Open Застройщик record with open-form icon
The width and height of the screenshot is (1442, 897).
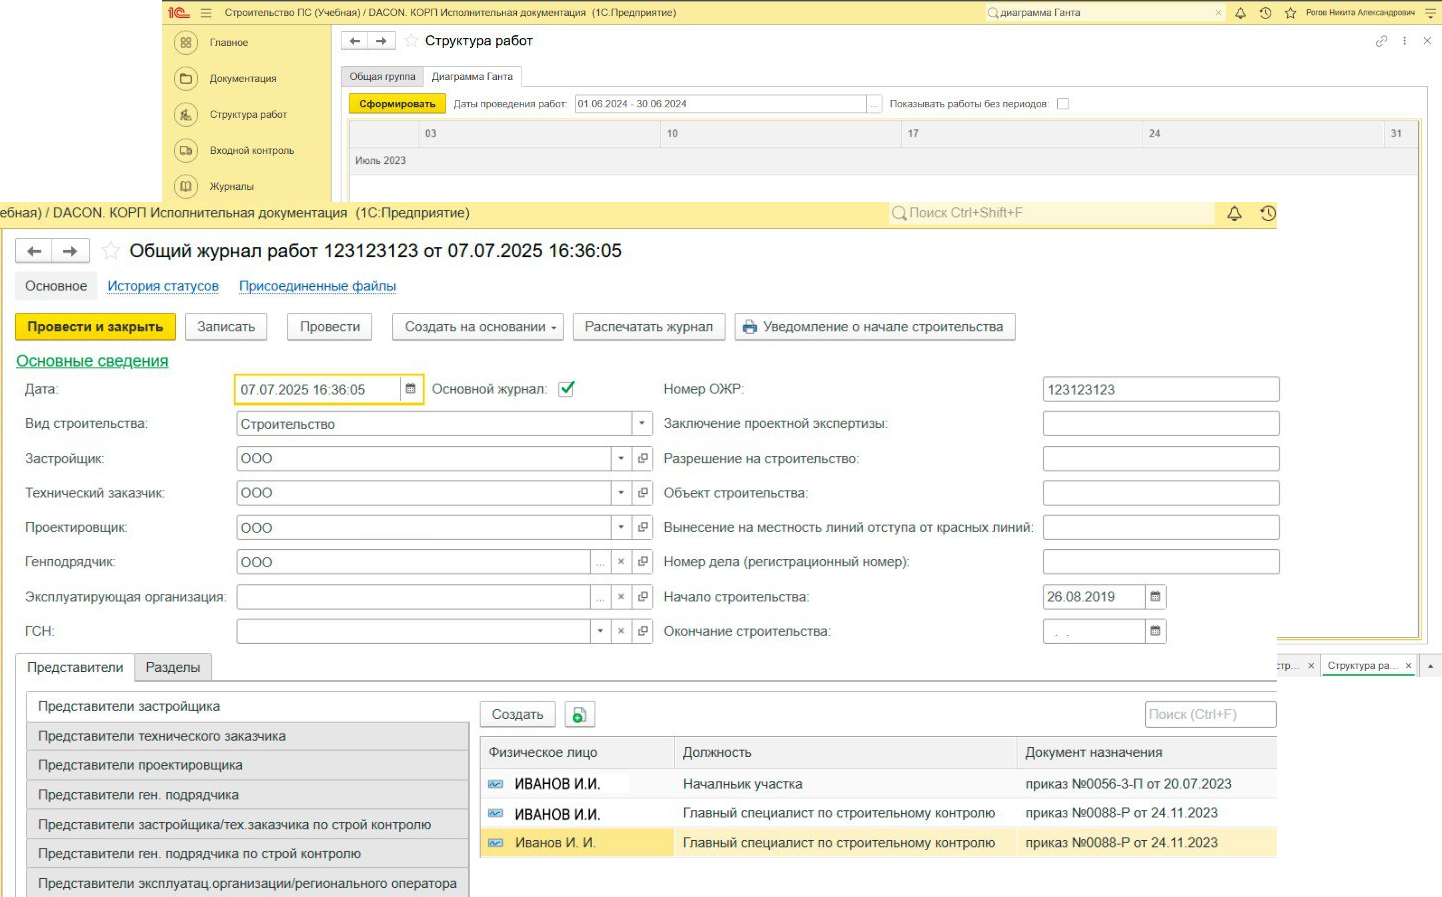coord(643,458)
